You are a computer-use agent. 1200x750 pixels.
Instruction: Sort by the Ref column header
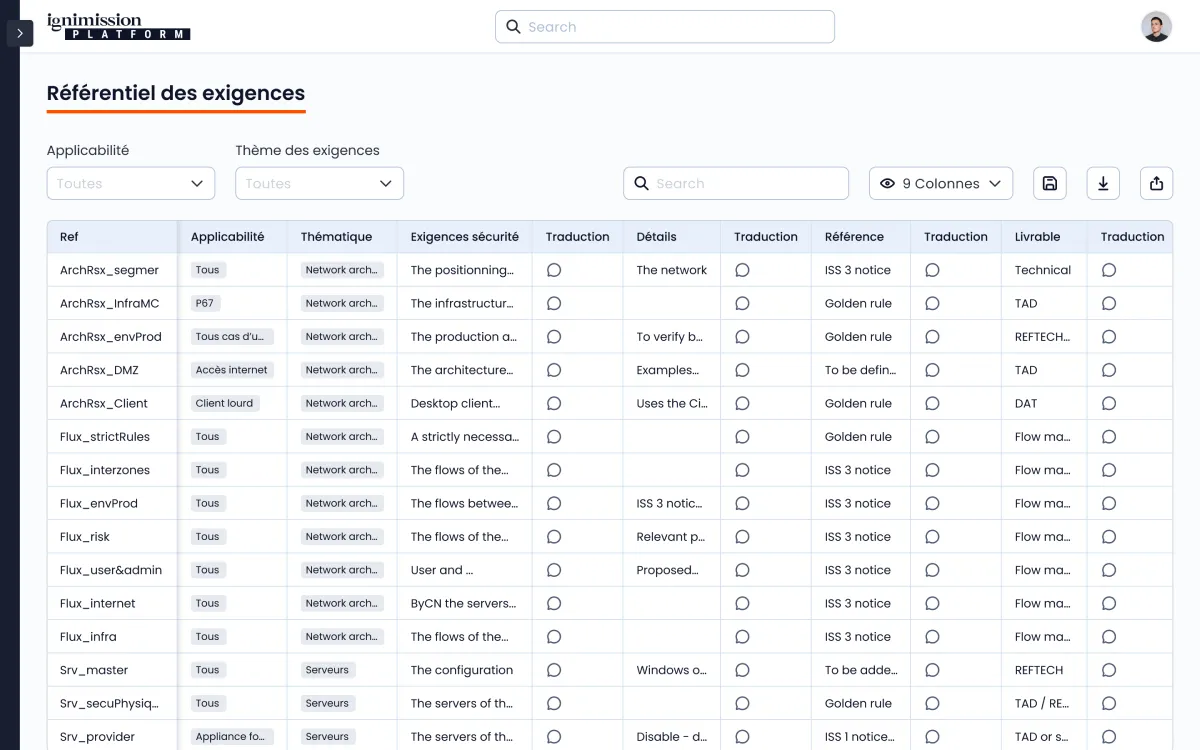tap(70, 237)
